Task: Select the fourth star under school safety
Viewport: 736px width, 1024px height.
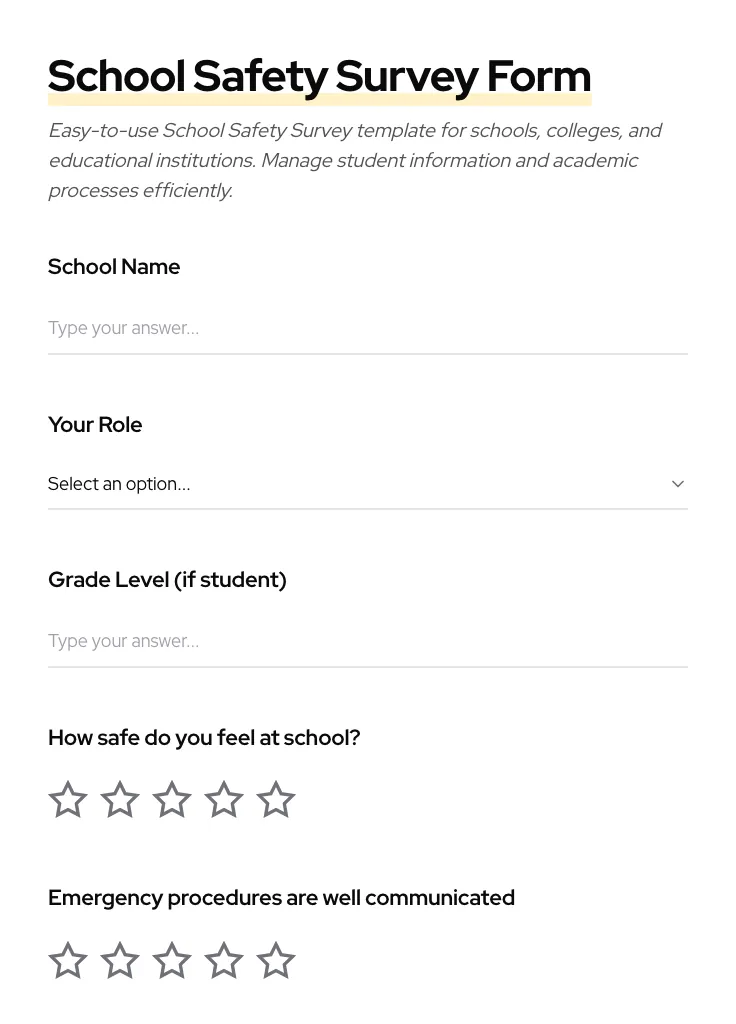Action: tap(223, 799)
